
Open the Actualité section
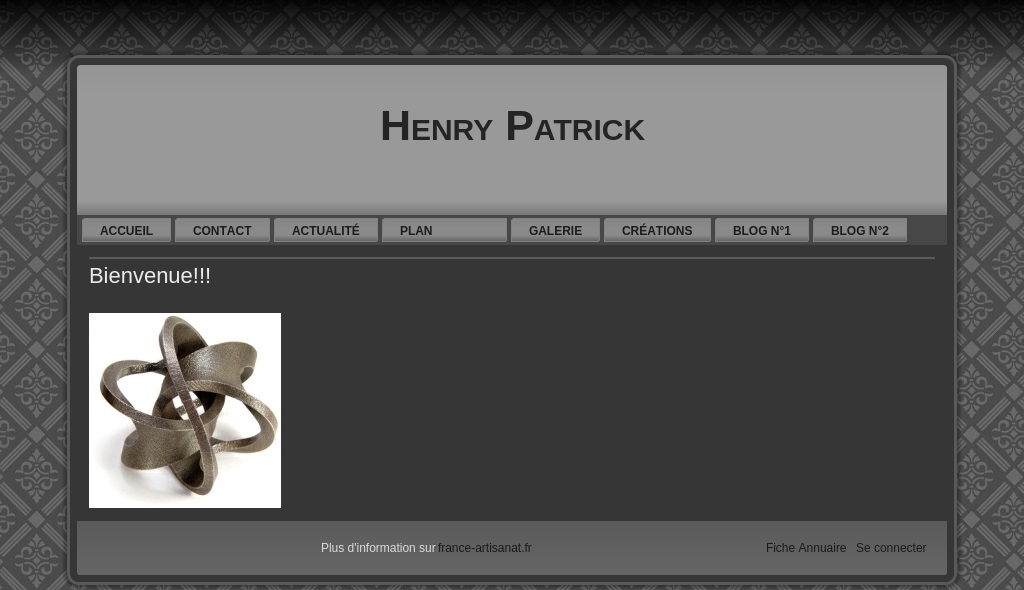coord(326,230)
